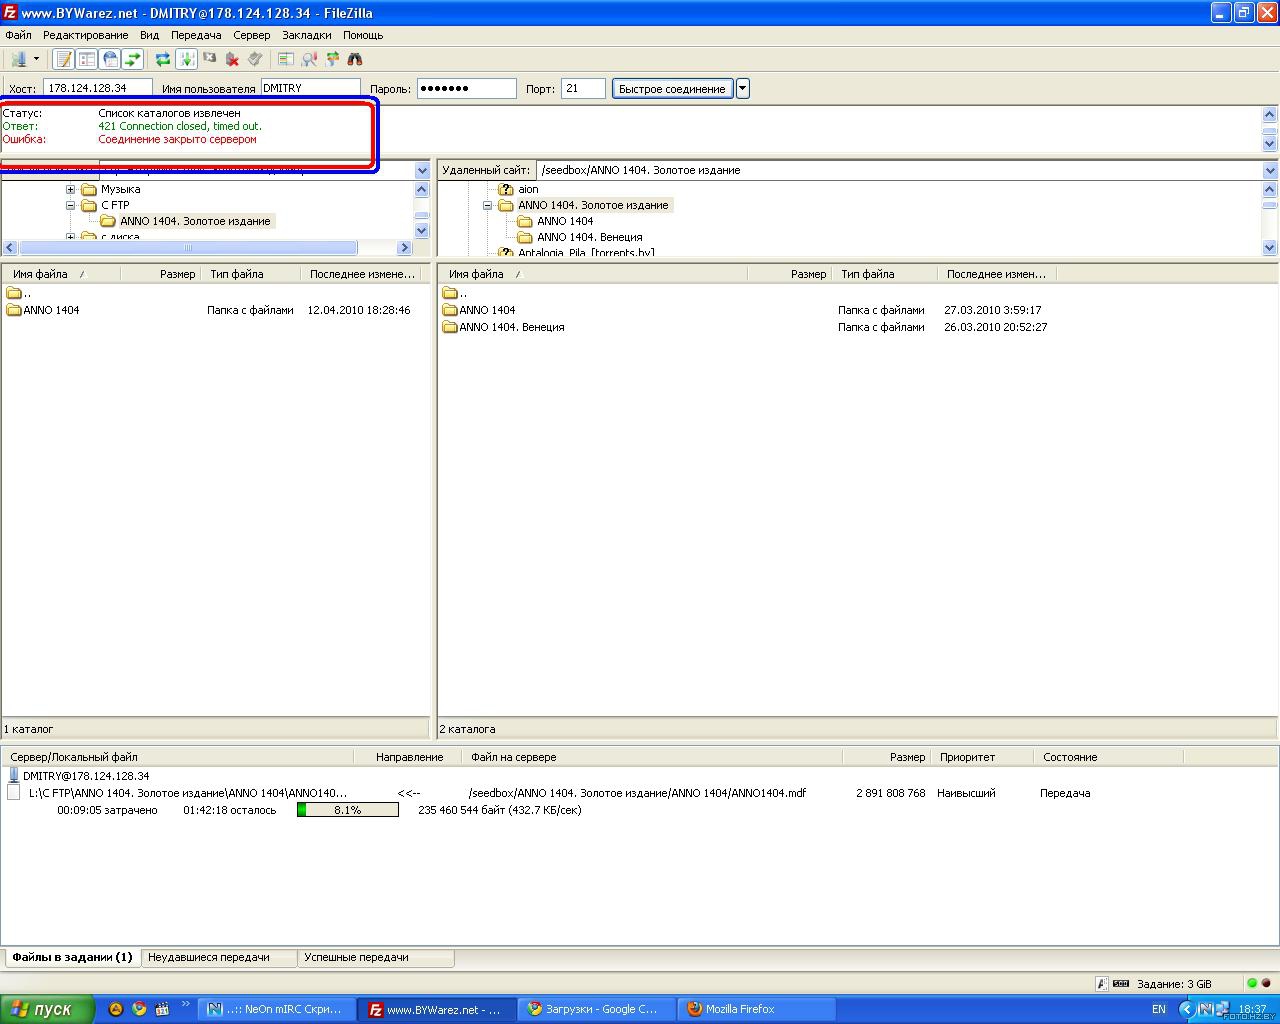Switch to Файлы в задании tab

point(72,957)
